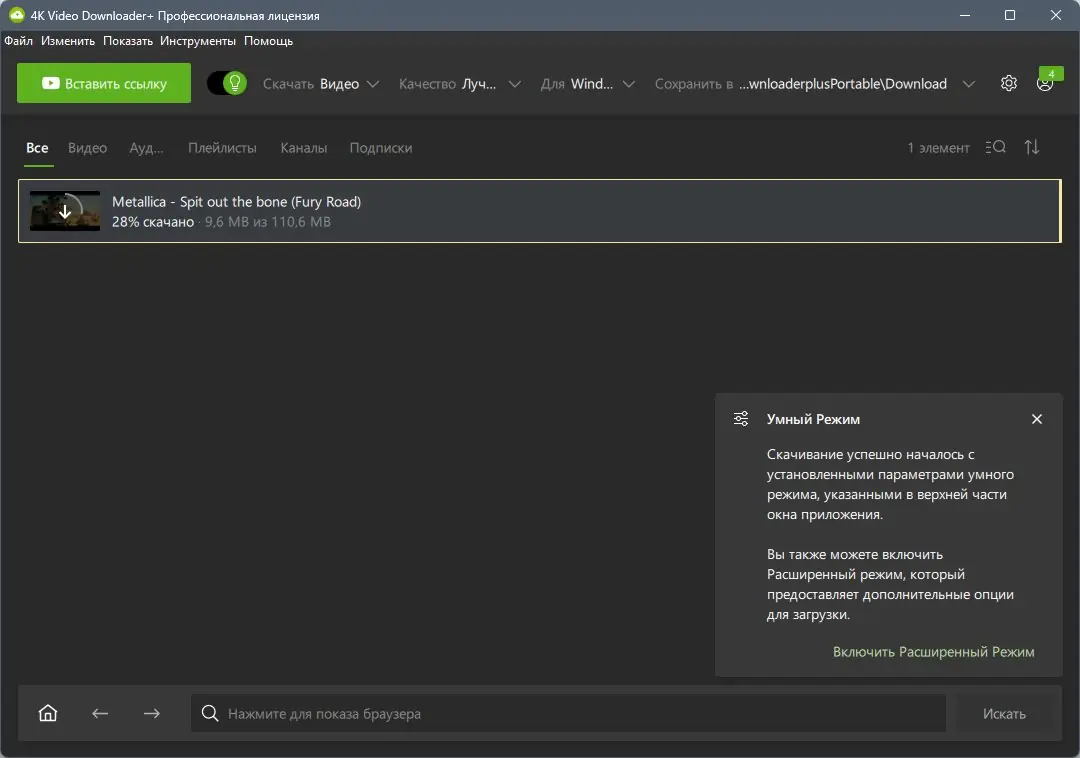
Task: Minimize the application window
Action: pyautogui.click(x=965, y=15)
